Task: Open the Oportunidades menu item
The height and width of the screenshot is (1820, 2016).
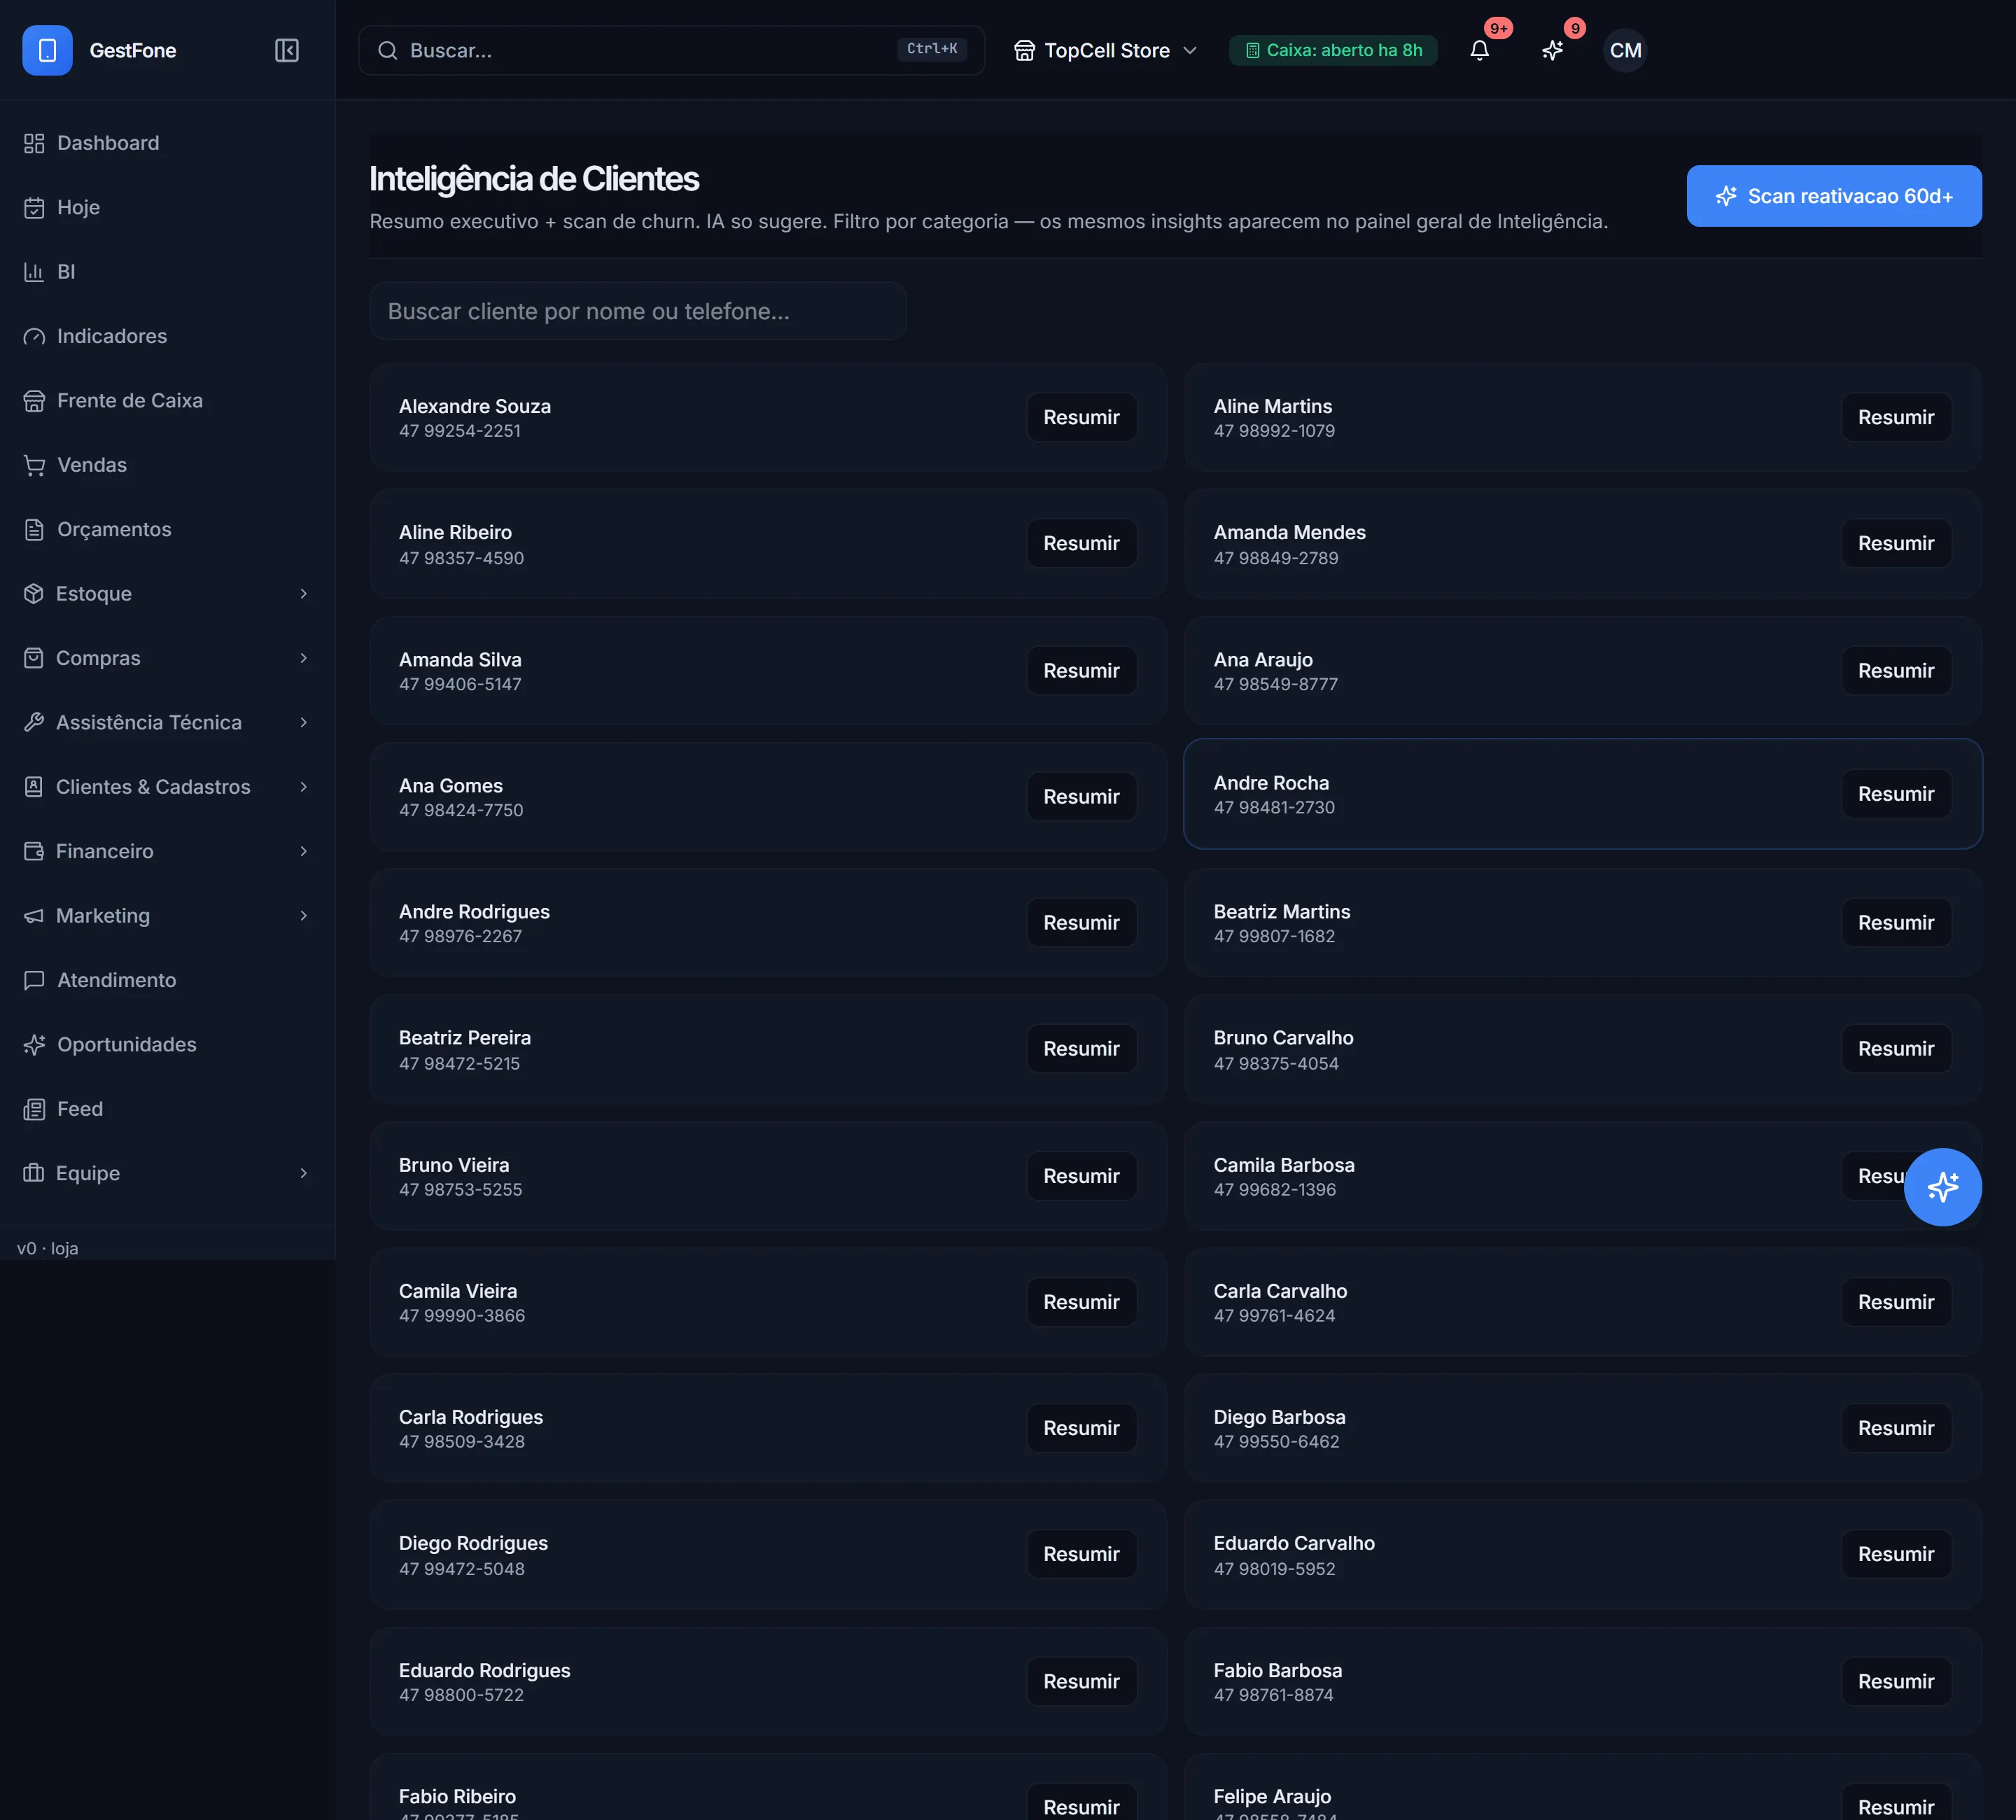Action: click(x=167, y=1045)
